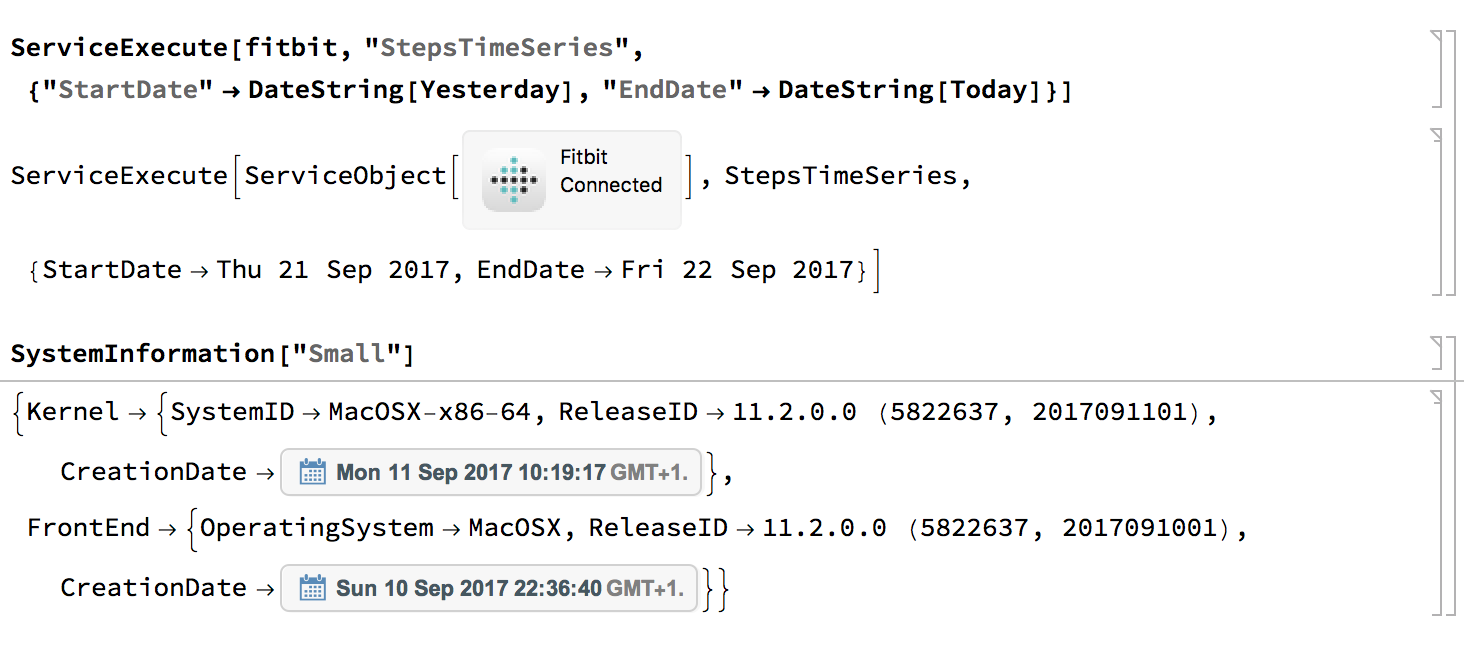The image size is (1464, 652).
Task: Click the outer group bracket of ServiceExecute cells
Action: (1451, 163)
